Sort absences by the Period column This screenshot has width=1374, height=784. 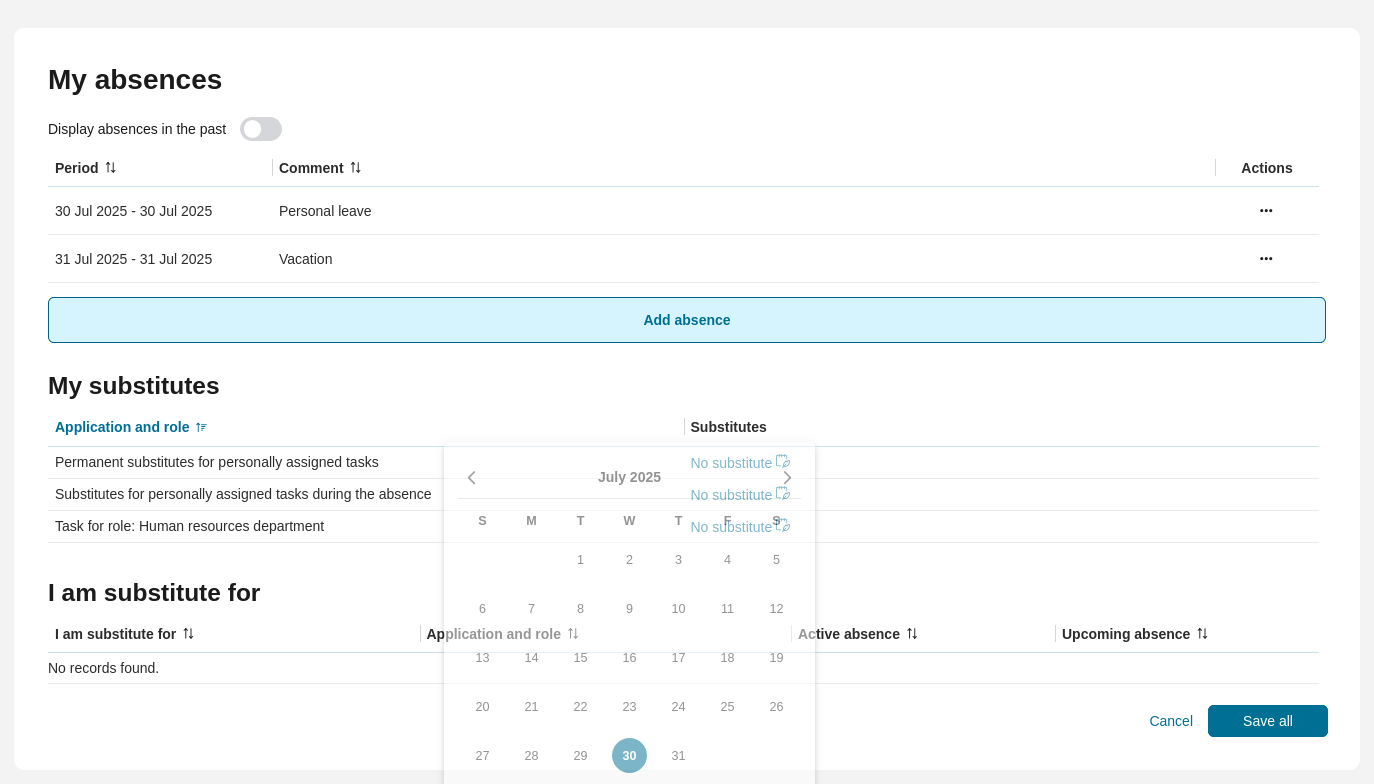coord(110,167)
